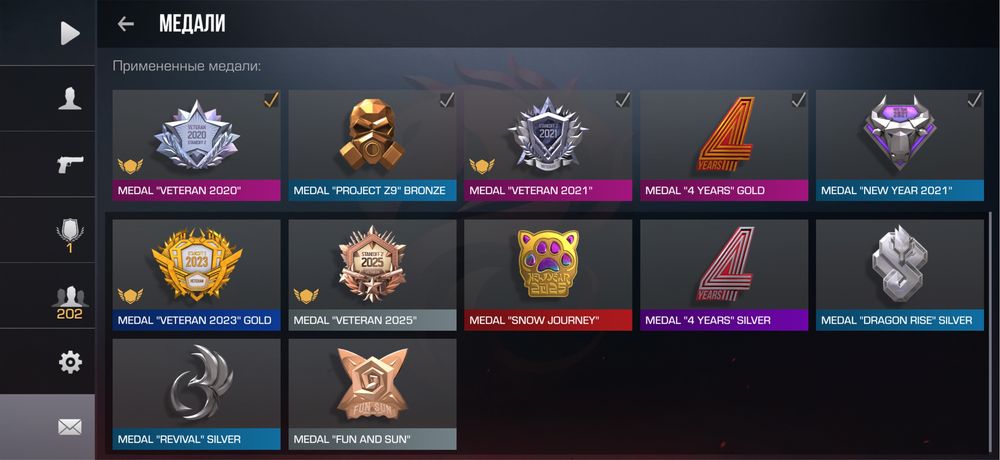This screenshot has width=1000, height=460.
Task: Select the Veteran 2025 medal card
Action: click(x=372, y=275)
